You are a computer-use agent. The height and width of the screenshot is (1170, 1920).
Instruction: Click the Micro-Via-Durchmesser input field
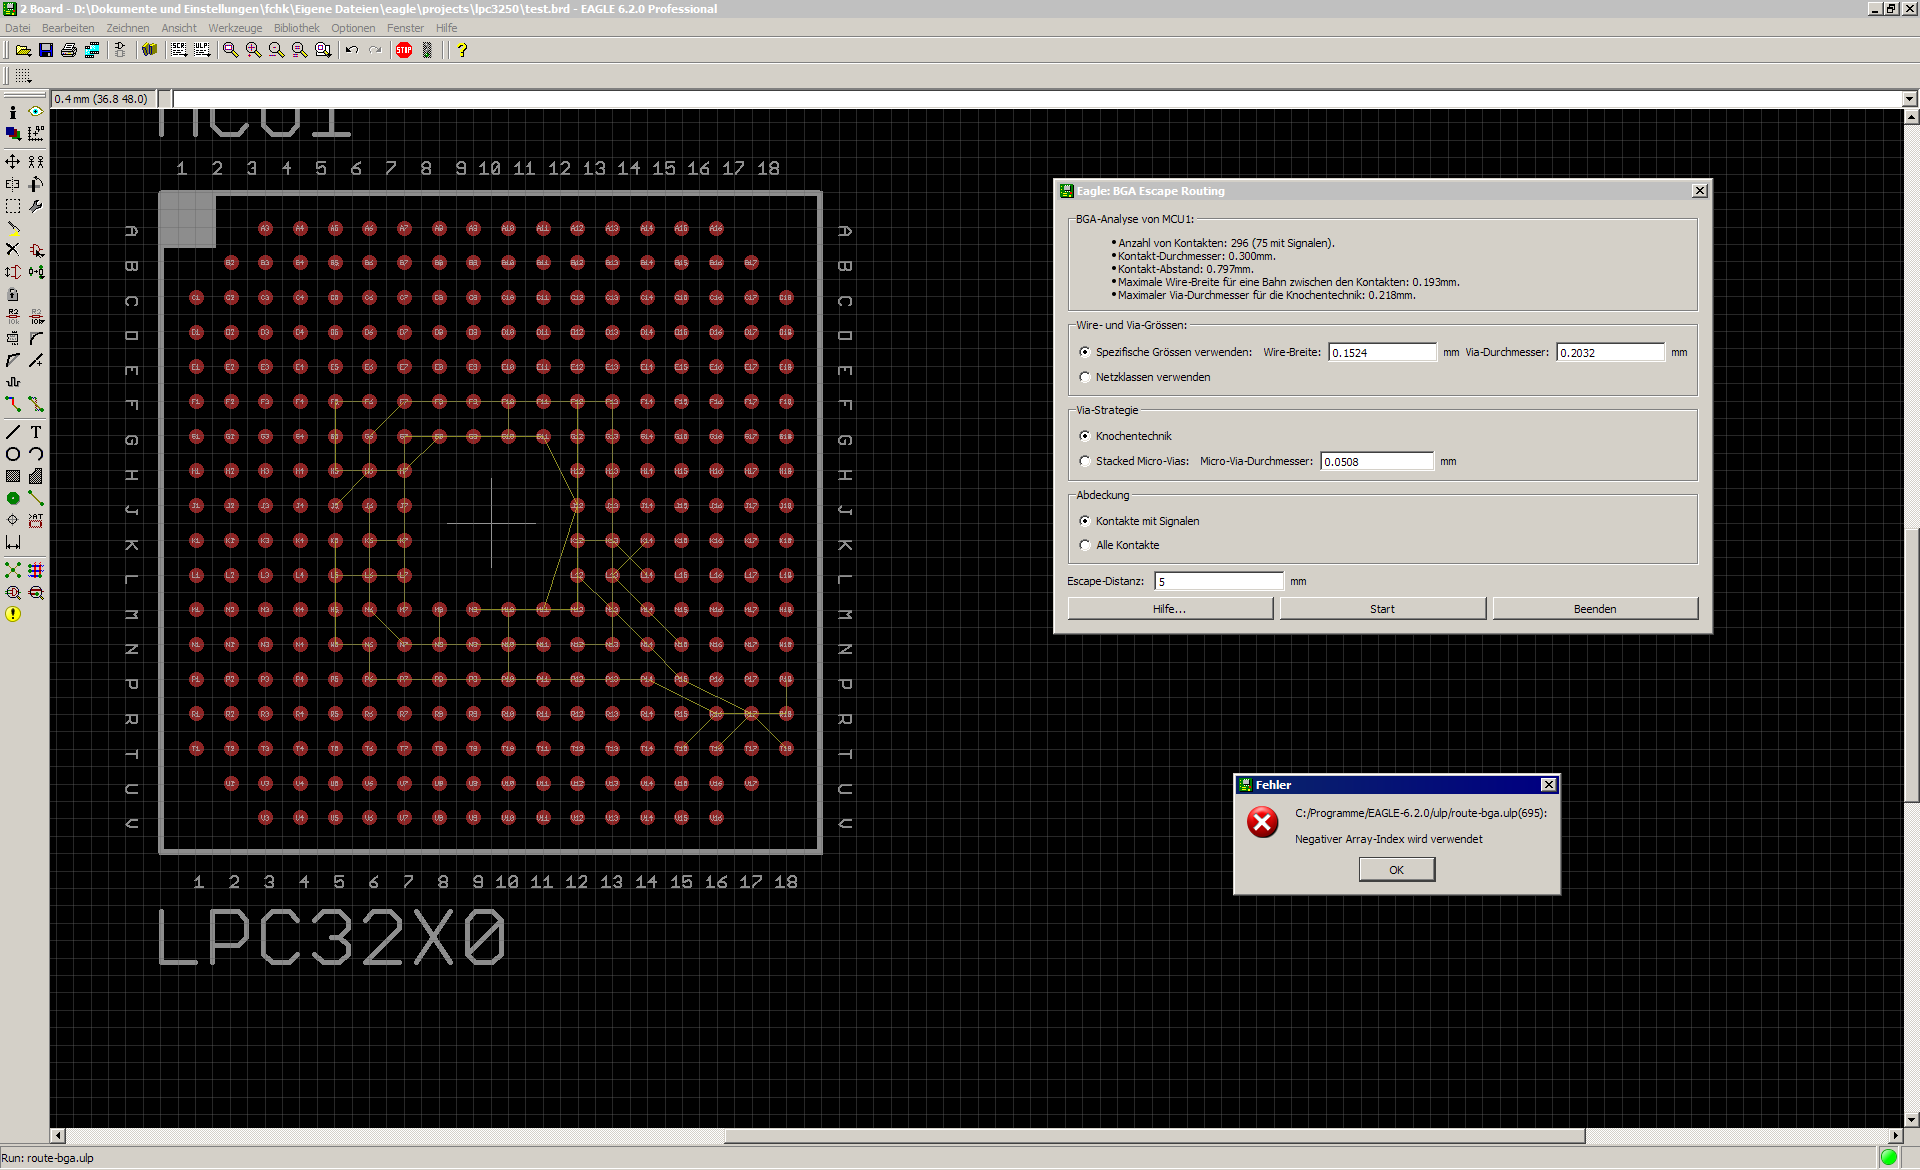(x=1377, y=461)
